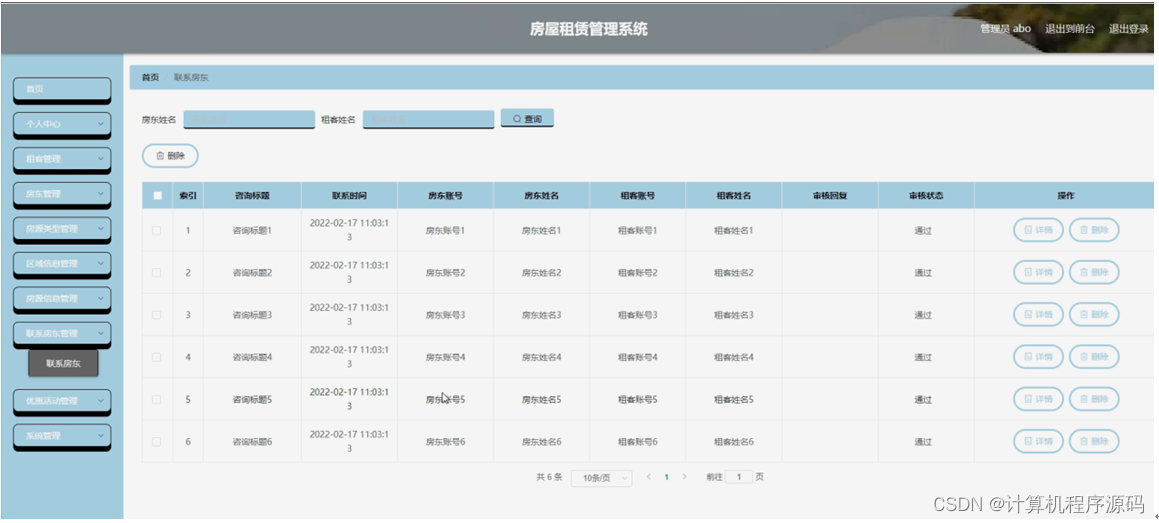Click the 管理员 abo account label
This screenshot has height=523, width=1159.
pos(1005,29)
